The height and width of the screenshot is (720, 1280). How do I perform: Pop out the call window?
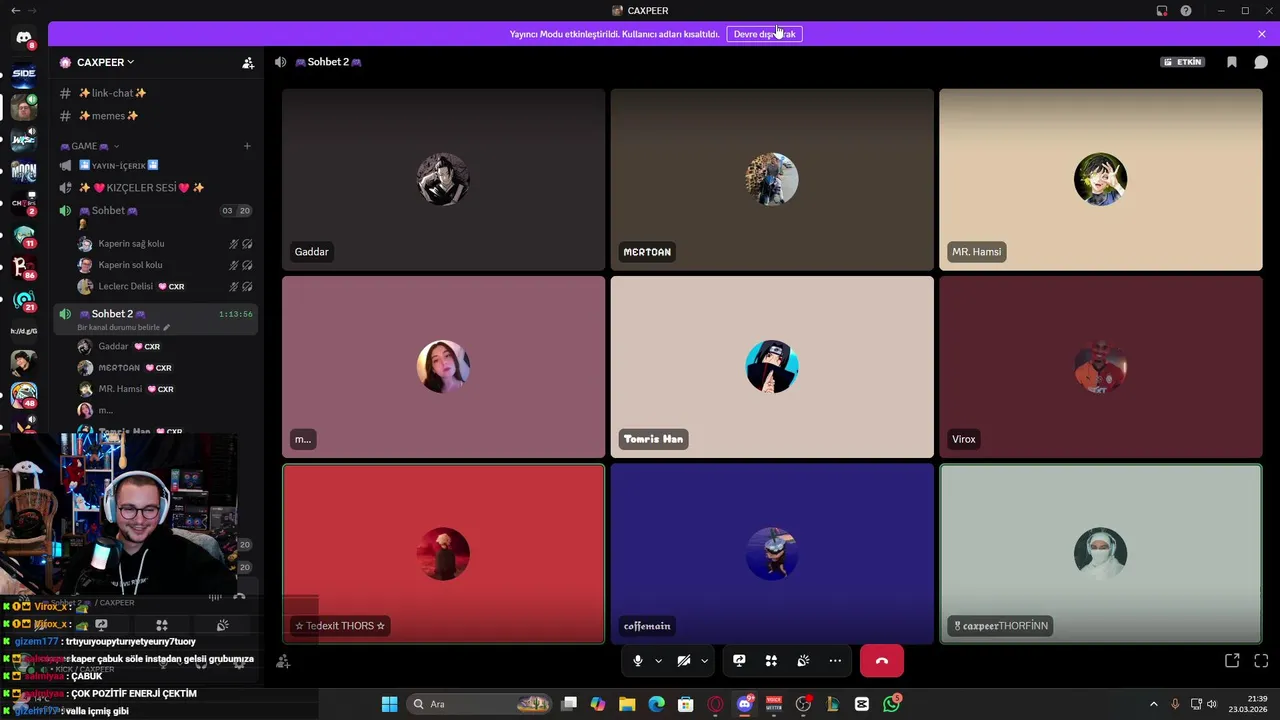1232,661
